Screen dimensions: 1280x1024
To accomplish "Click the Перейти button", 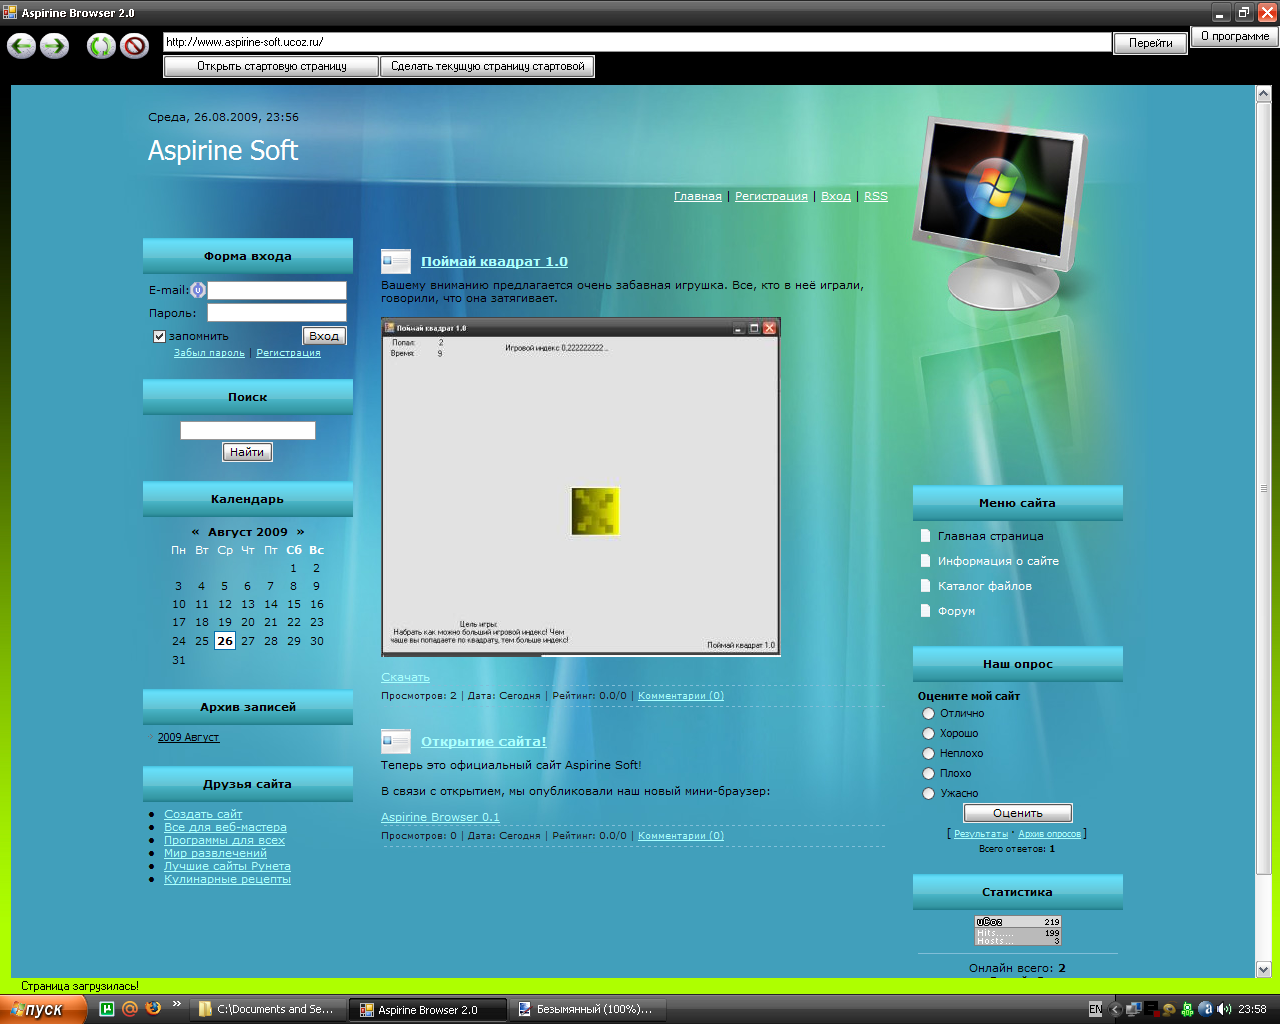I will click(1151, 43).
